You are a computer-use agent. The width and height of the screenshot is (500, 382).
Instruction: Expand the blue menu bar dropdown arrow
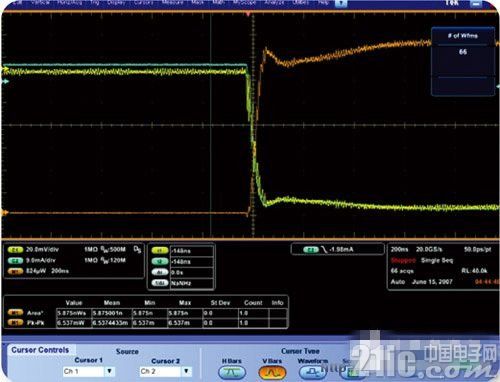pyautogui.click(x=341, y=3)
